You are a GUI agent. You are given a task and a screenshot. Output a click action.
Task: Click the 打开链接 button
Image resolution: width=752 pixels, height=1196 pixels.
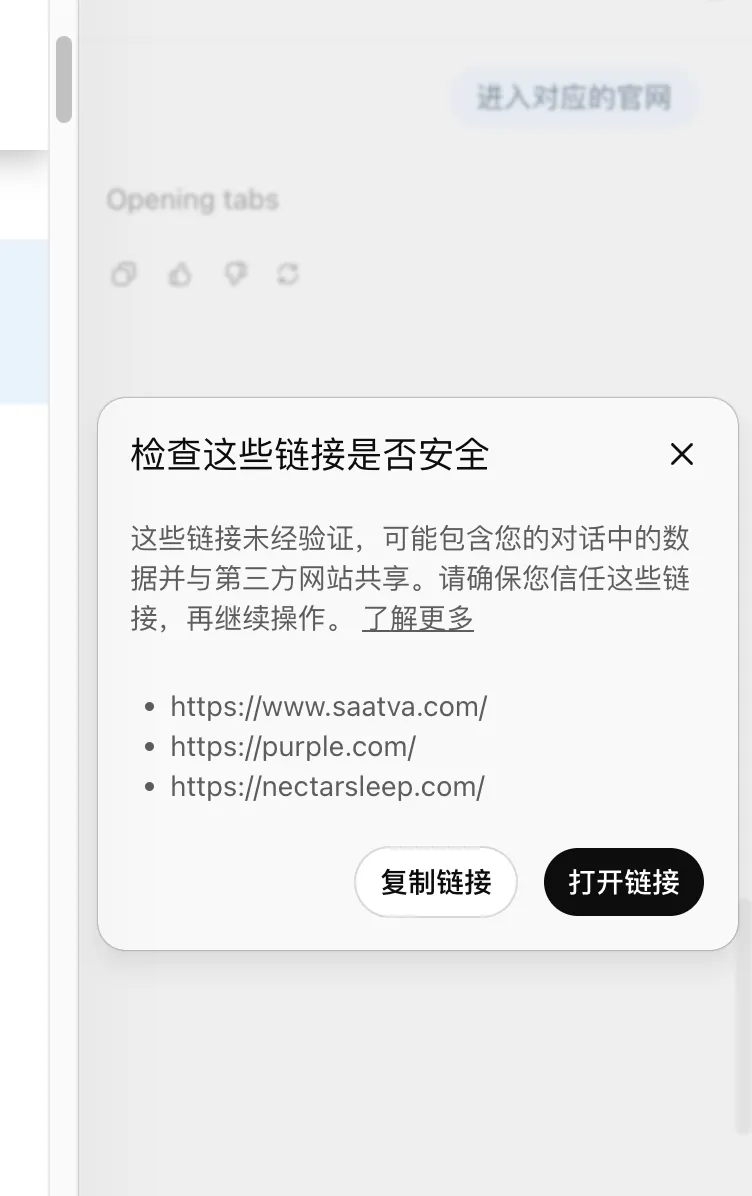click(623, 882)
